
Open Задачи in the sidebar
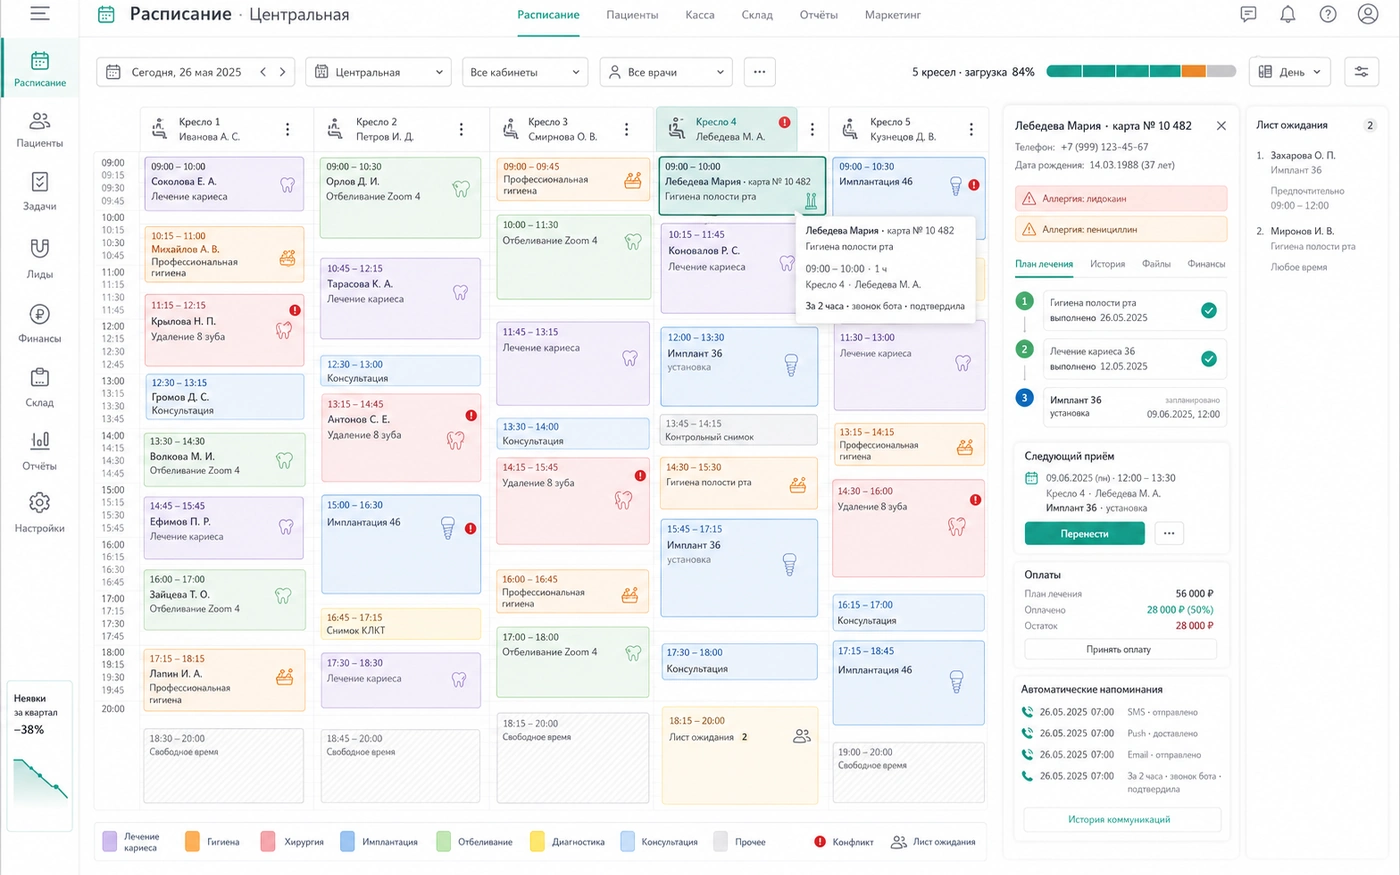point(40,192)
